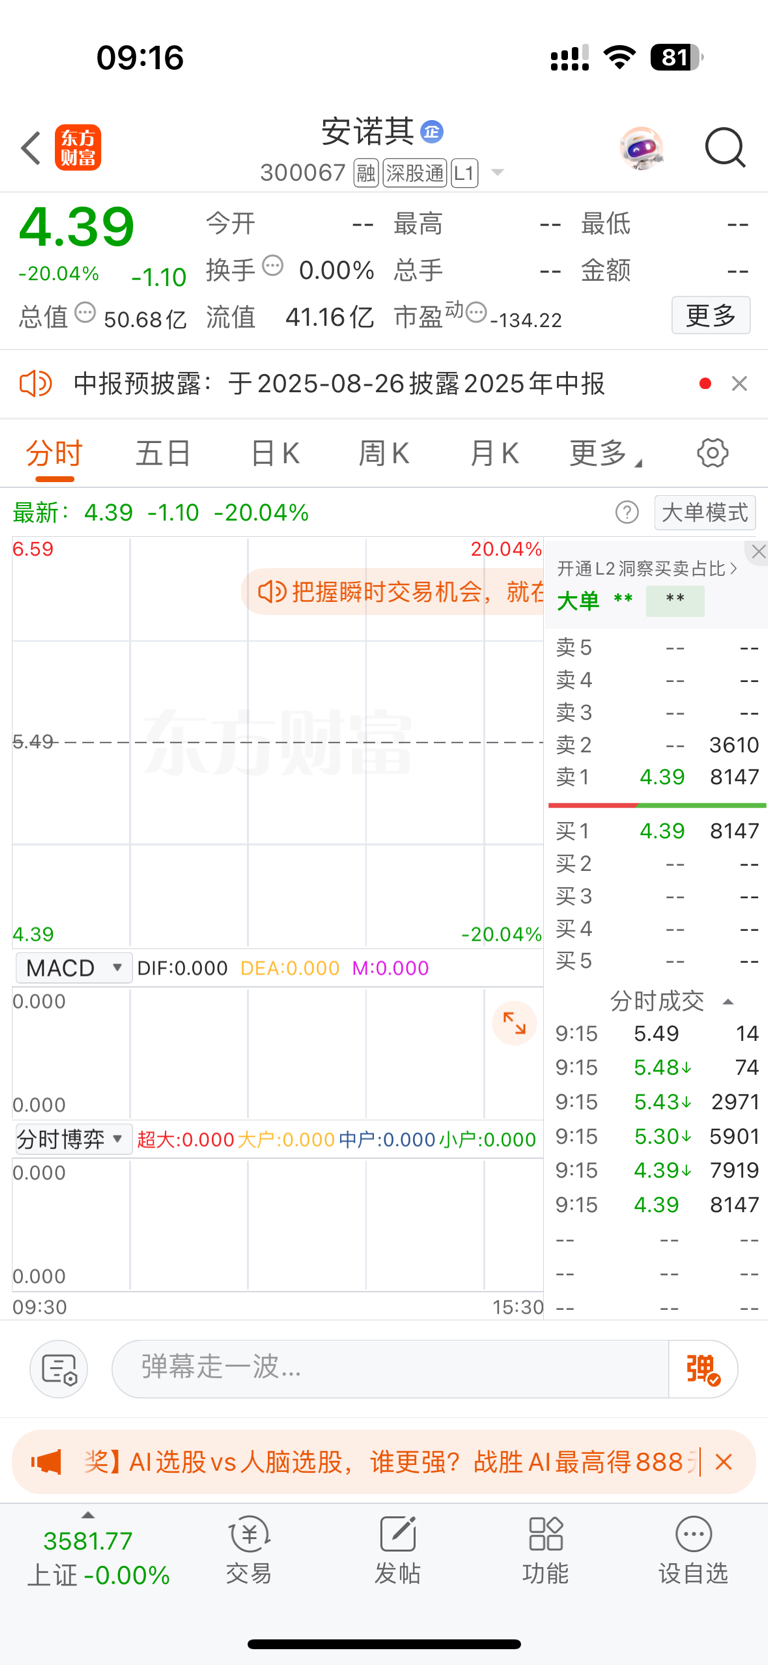The image size is (769, 1665).
Task: Open the bullet comment list settings icon
Action: point(59,1369)
